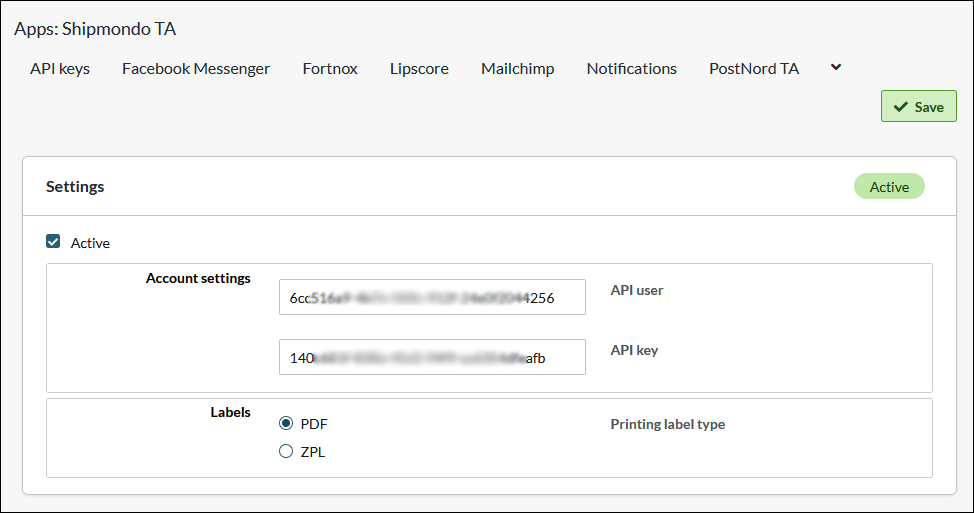Click into the API user input field
Image resolution: width=974 pixels, height=513 pixels.
432,297
